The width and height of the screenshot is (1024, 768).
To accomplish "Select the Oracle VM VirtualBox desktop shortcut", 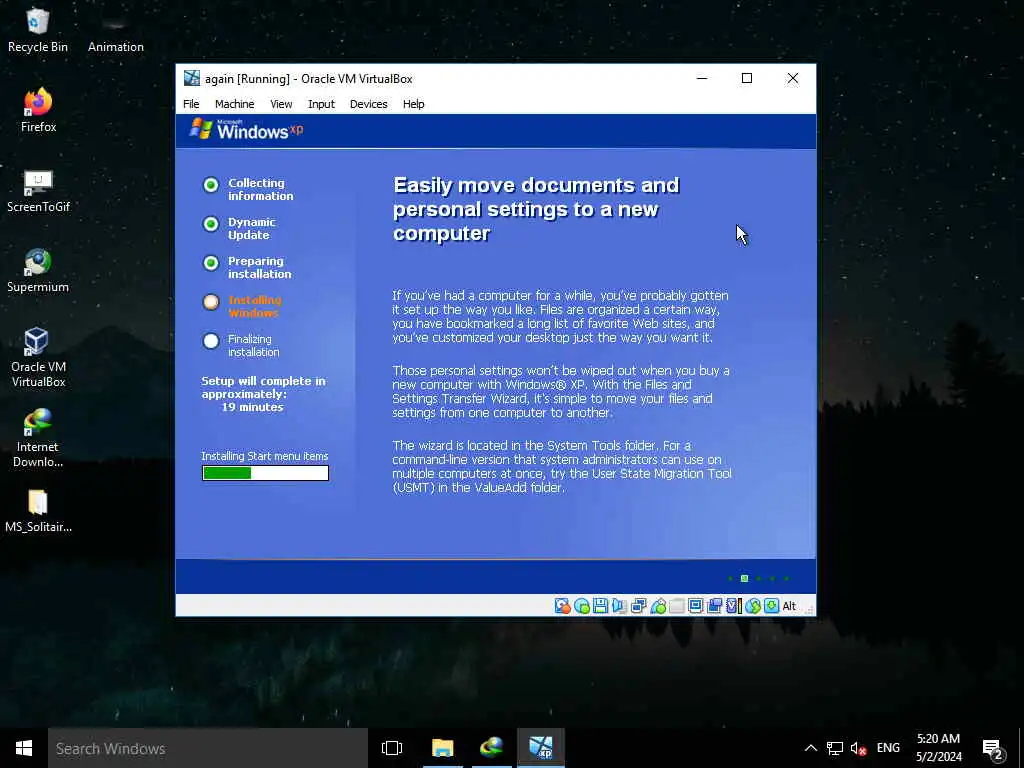I will (38, 357).
